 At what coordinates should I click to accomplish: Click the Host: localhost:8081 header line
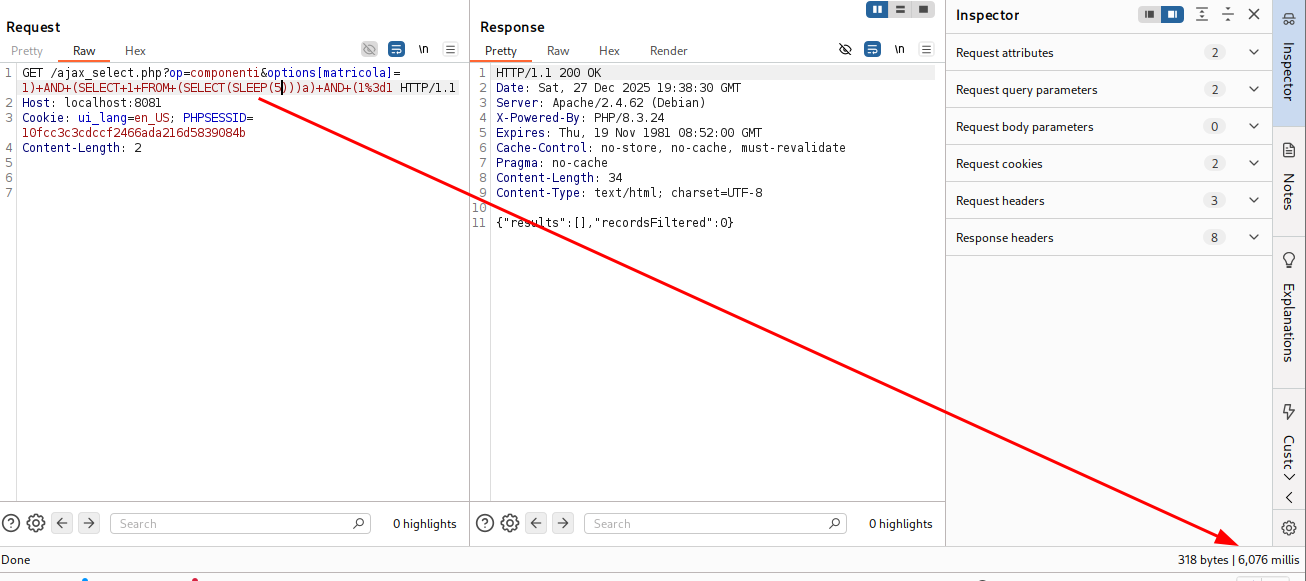tap(92, 103)
